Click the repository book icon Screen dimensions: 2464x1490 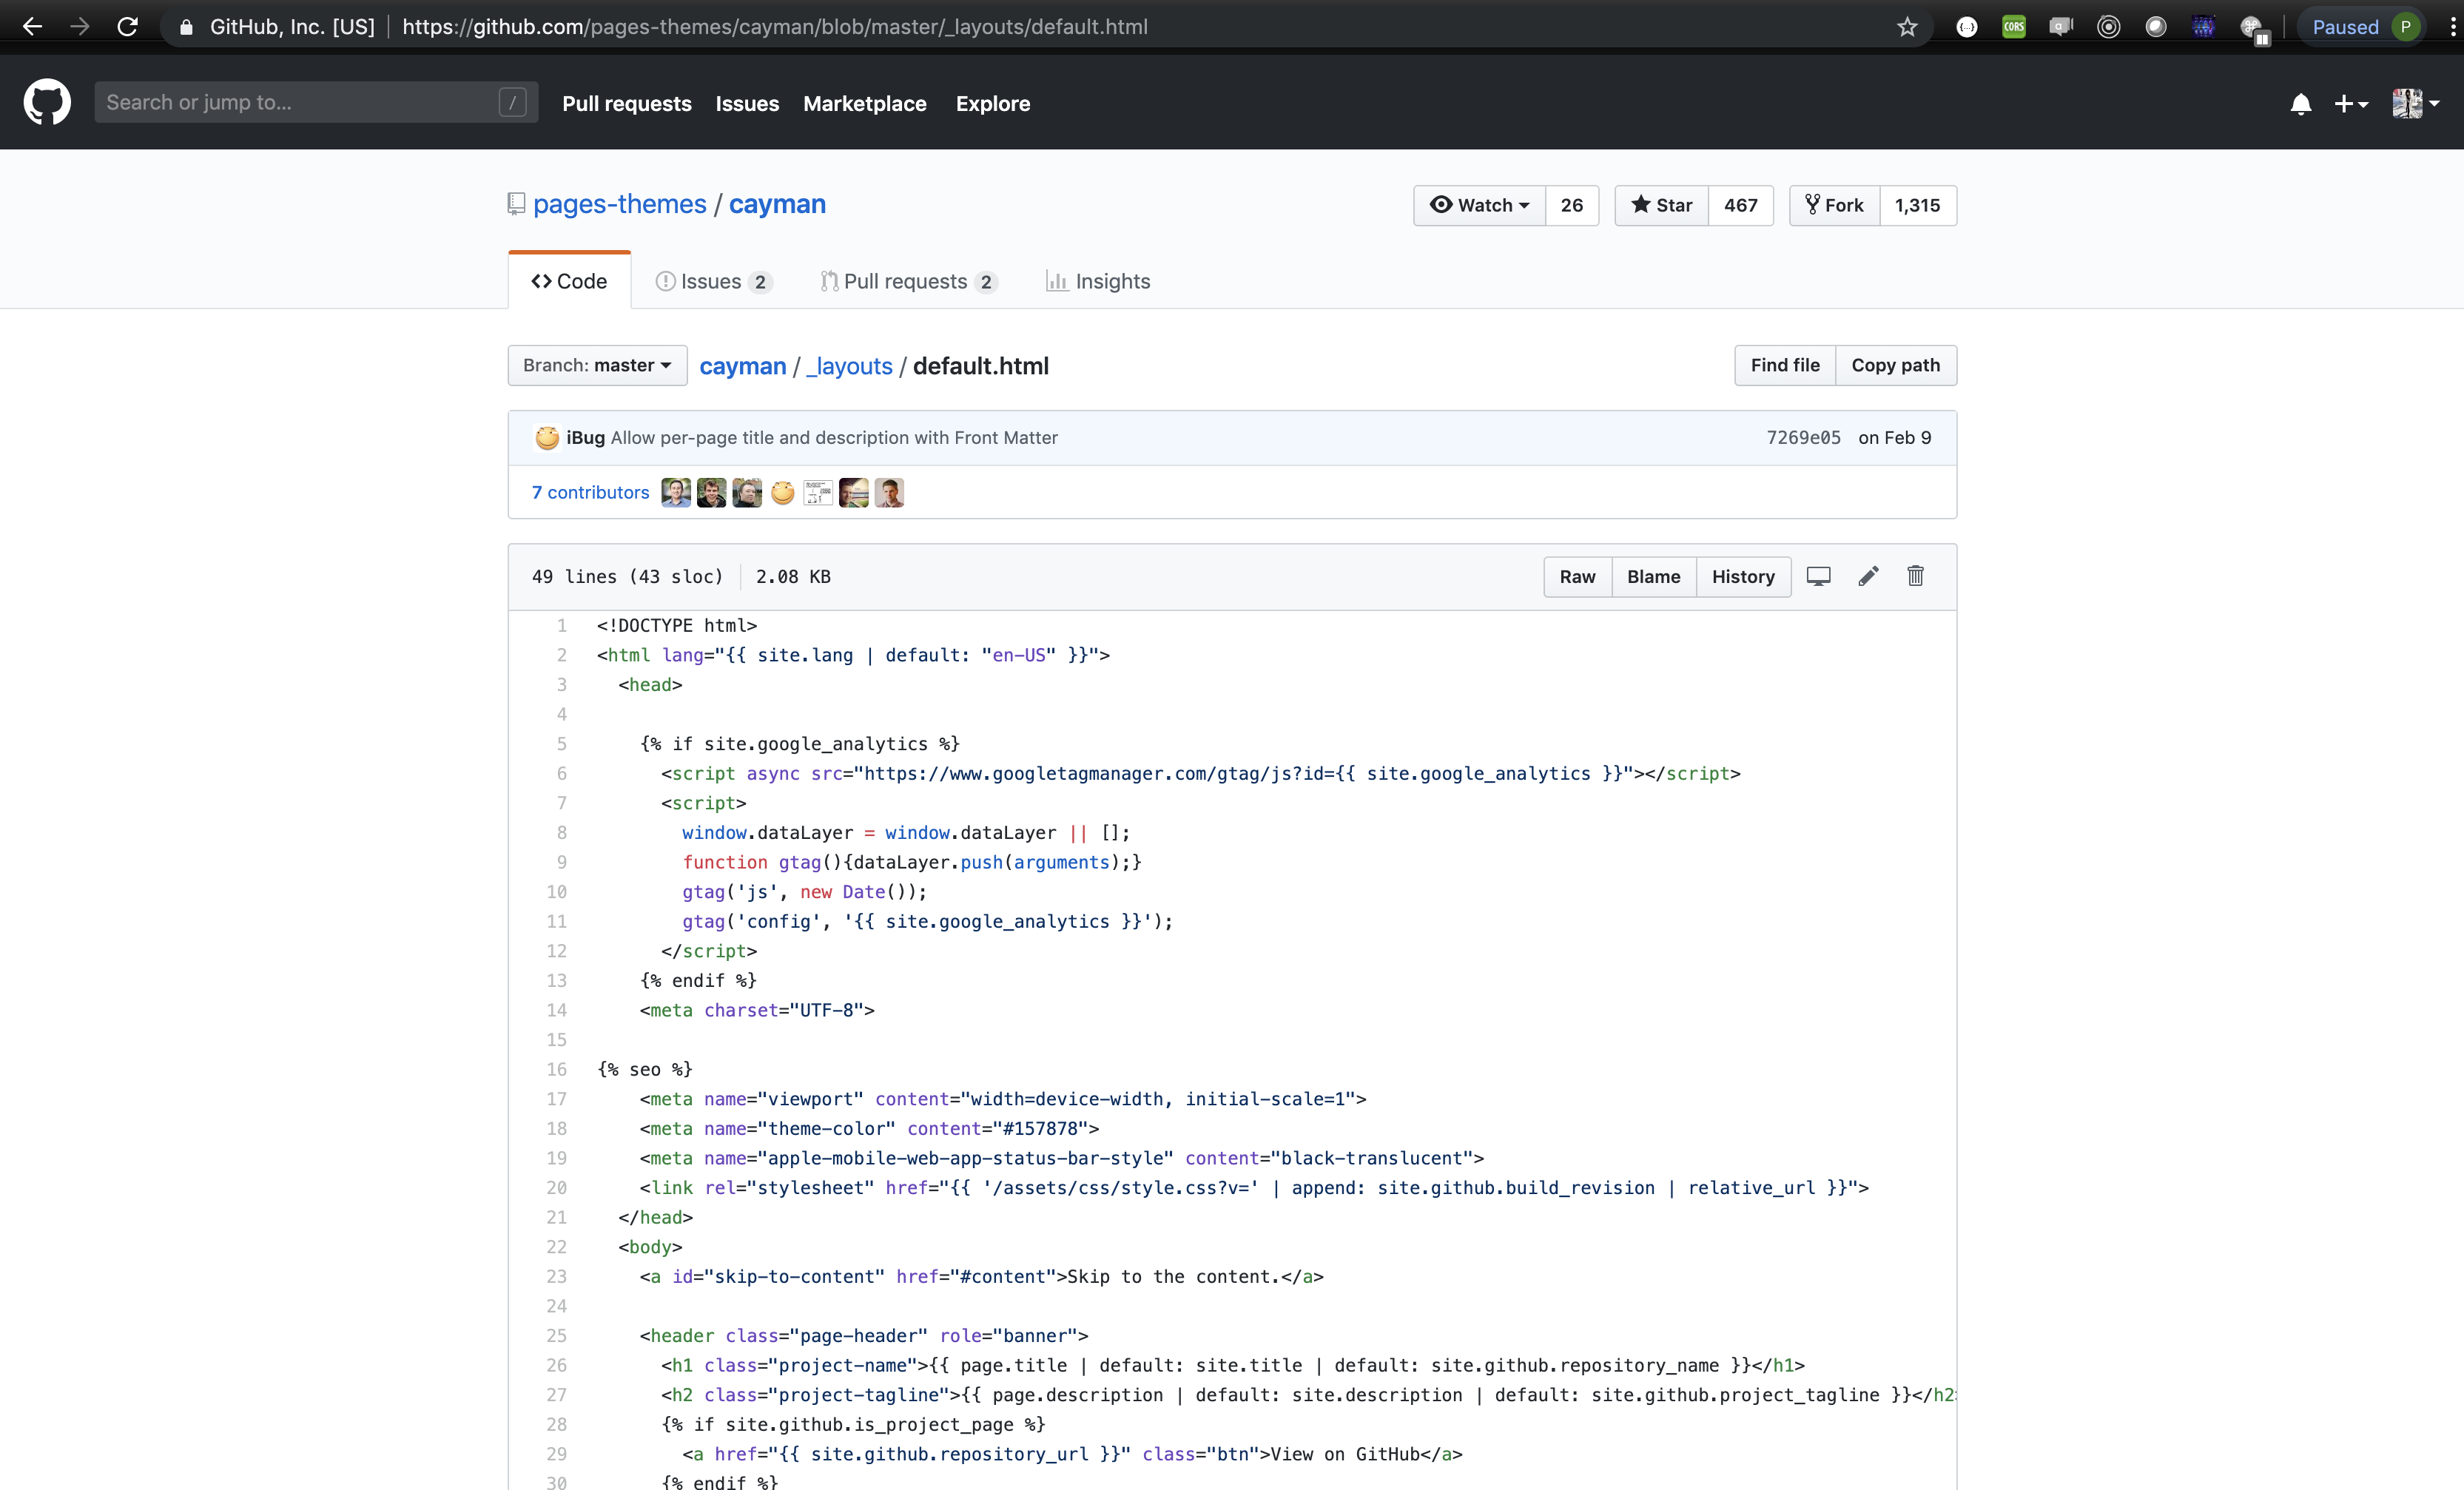[516, 204]
